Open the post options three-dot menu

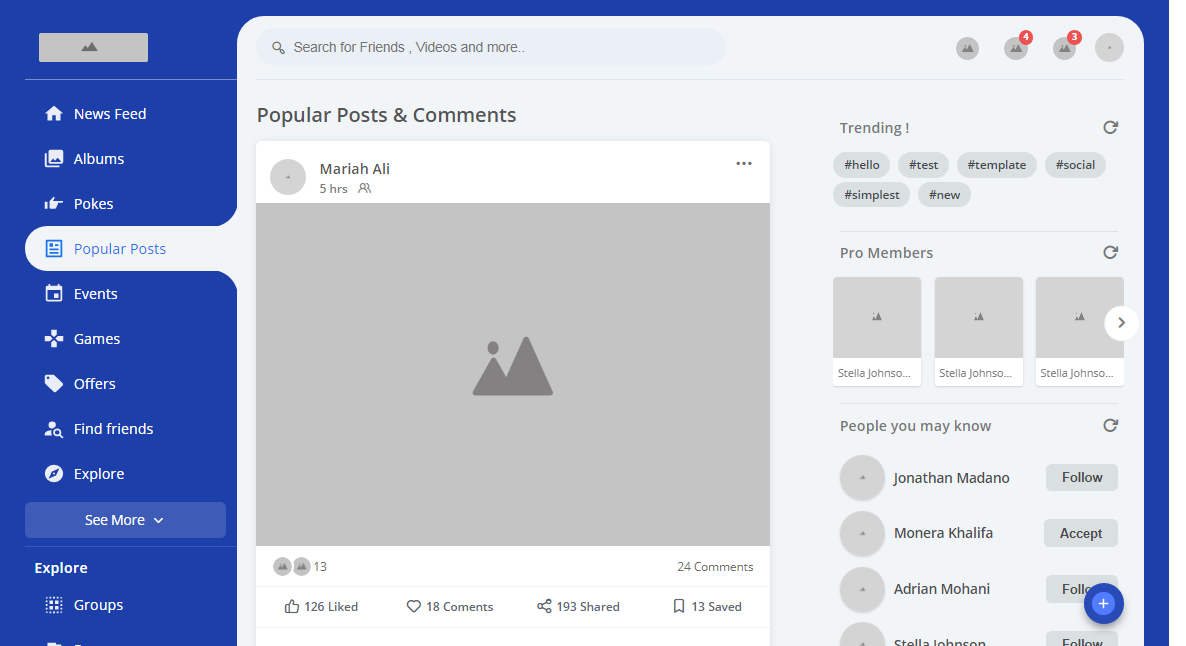[x=744, y=164]
